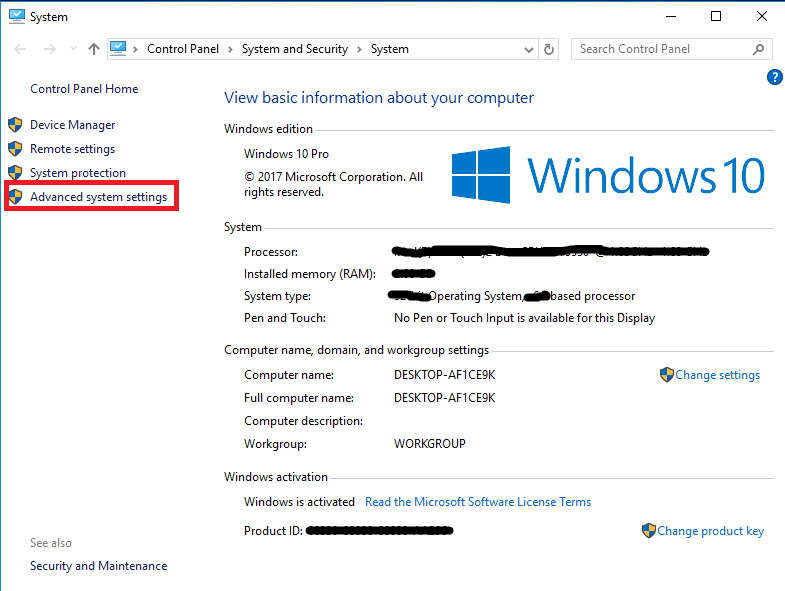785x591 pixels.
Task: Select the computer name DESKTOP-AF1CE9K value
Action: (445, 375)
